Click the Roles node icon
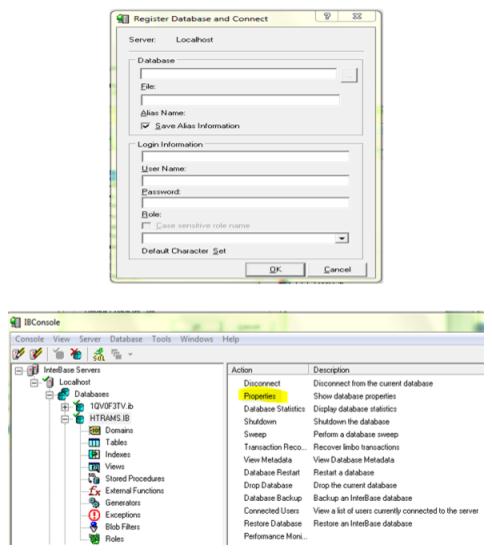This screenshot has height=555, width=492. (x=95, y=539)
